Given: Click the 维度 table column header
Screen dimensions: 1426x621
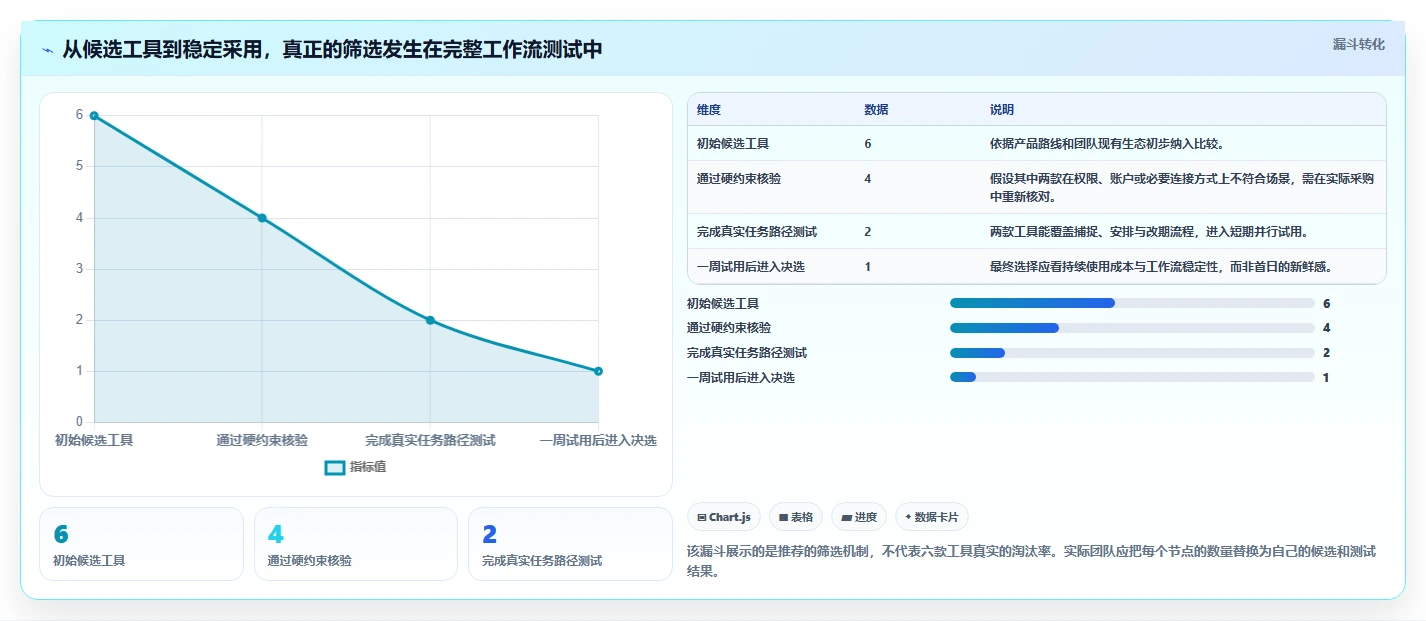Looking at the screenshot, I should point(709,110).
